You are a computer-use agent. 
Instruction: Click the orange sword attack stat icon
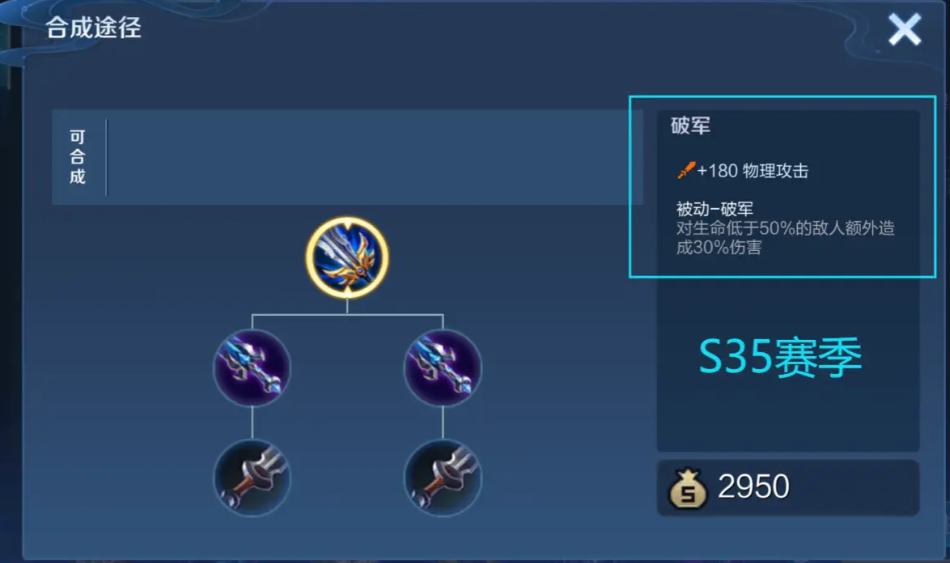click(686, 170)
